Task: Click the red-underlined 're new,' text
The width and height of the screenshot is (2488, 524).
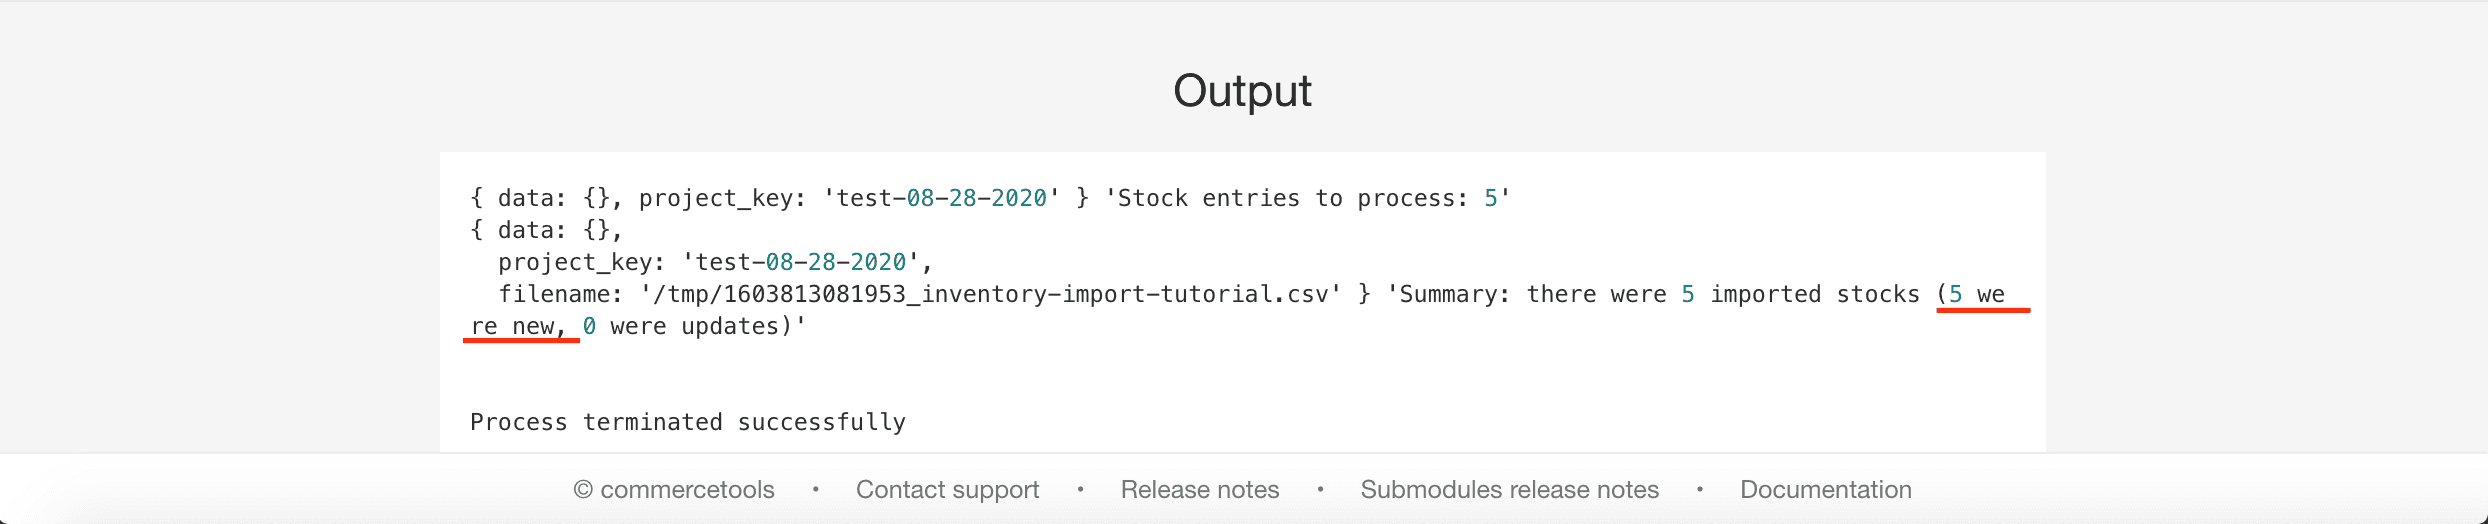Action: click(518, 326)
